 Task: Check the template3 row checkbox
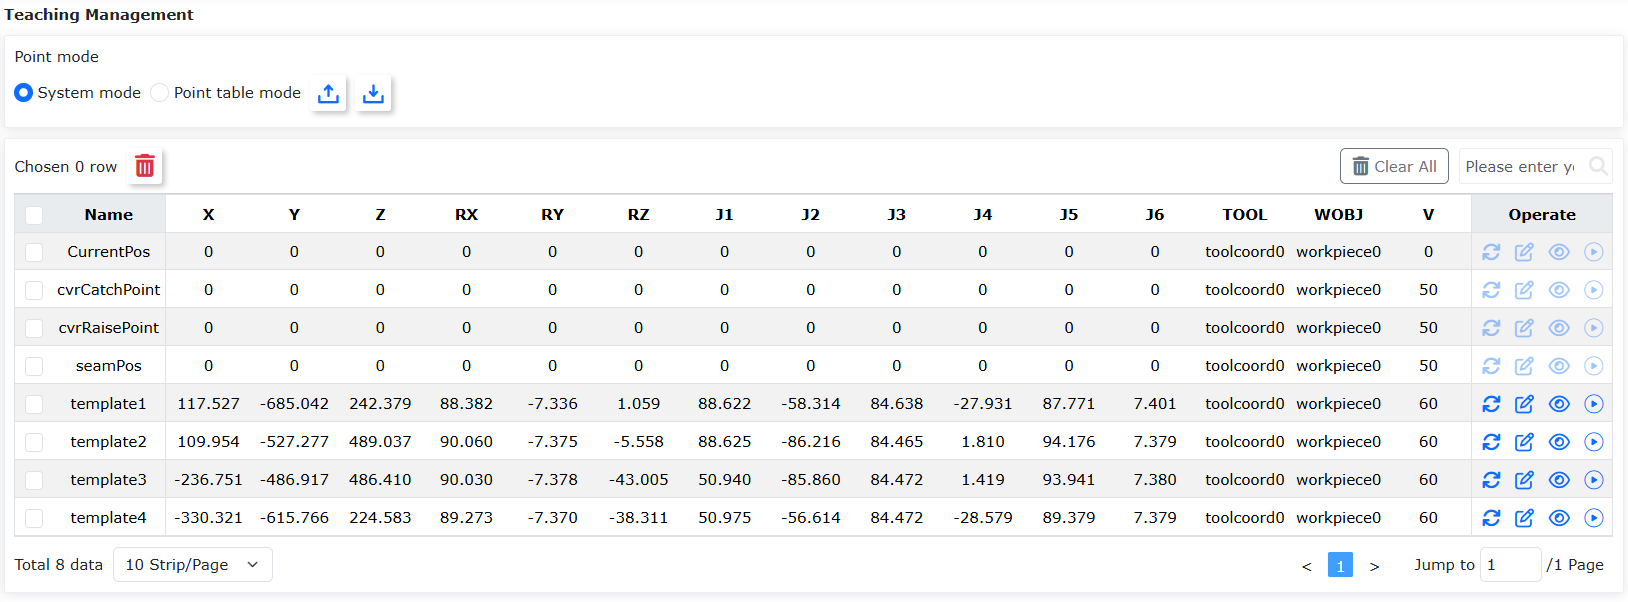pos(34,480)
